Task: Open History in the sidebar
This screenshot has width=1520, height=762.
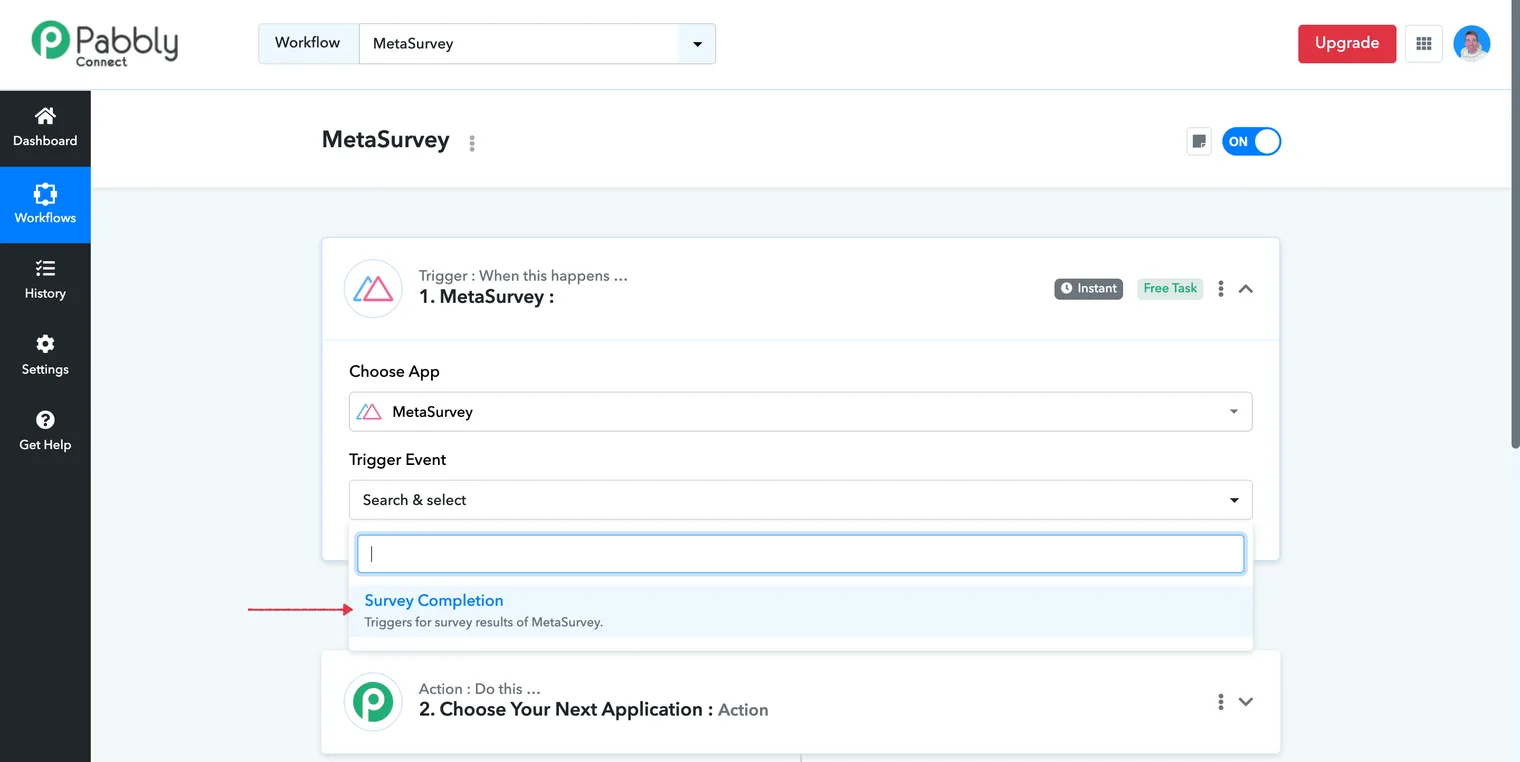Action: (x=45, y=280)
